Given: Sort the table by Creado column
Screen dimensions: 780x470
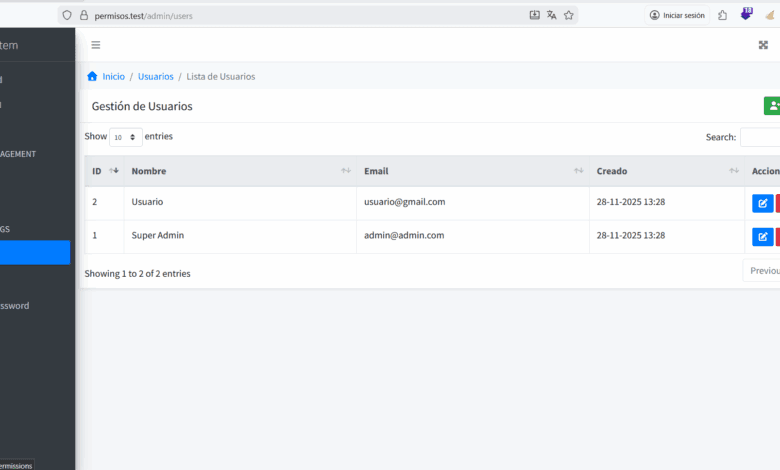Looking at the screenshot, I should coord(667,171).
